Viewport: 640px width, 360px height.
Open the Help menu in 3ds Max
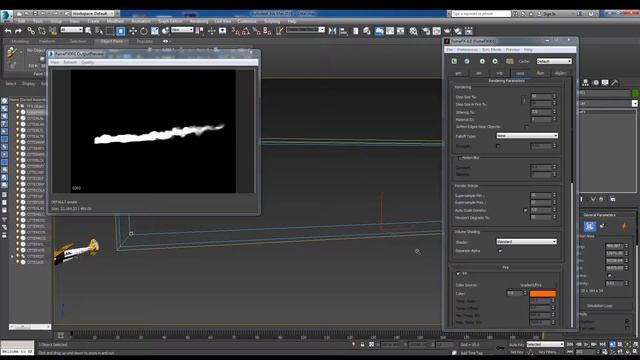[291, 21]
